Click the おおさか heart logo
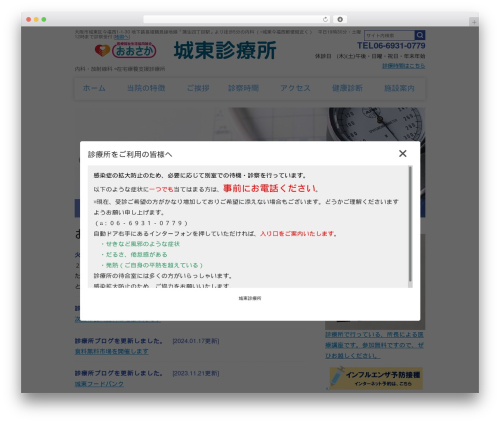 pos(125,50)
